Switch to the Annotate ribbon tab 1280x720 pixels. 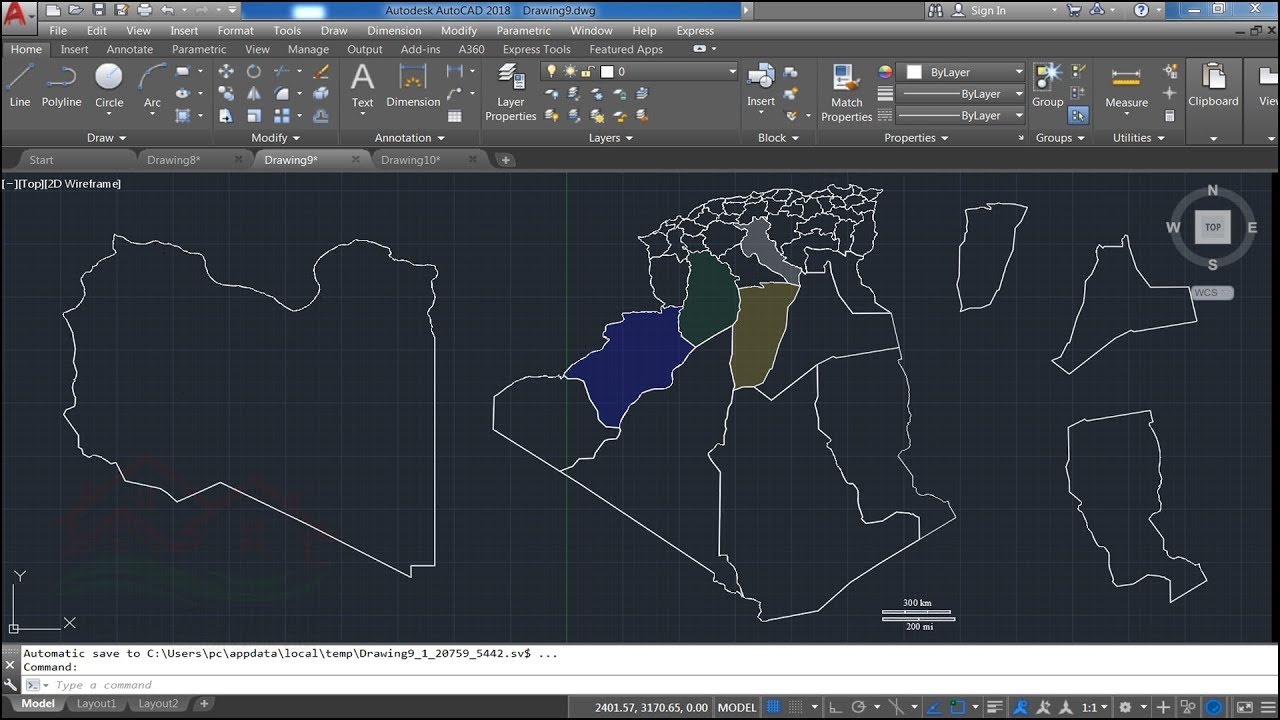coord(130,49)
